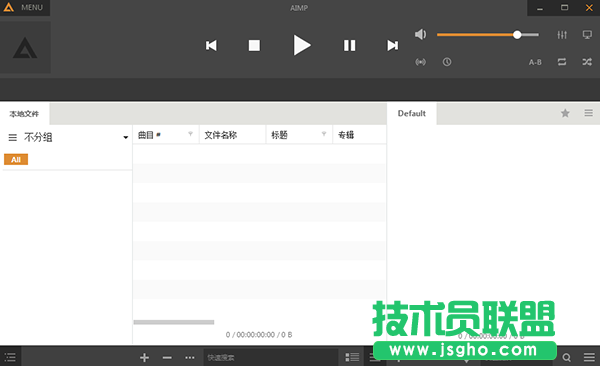
Task: Open the filter icon in 标题 column
Action: [x=324, y=134]
